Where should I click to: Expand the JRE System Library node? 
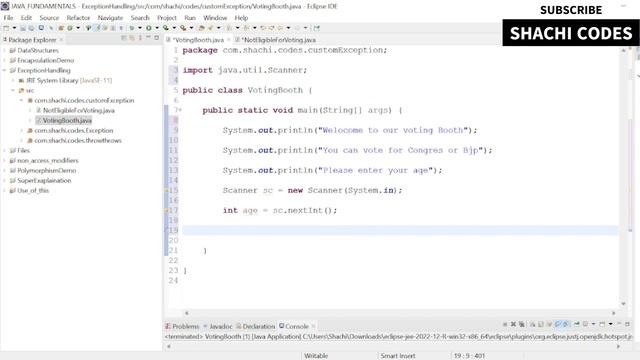(13, 80)
